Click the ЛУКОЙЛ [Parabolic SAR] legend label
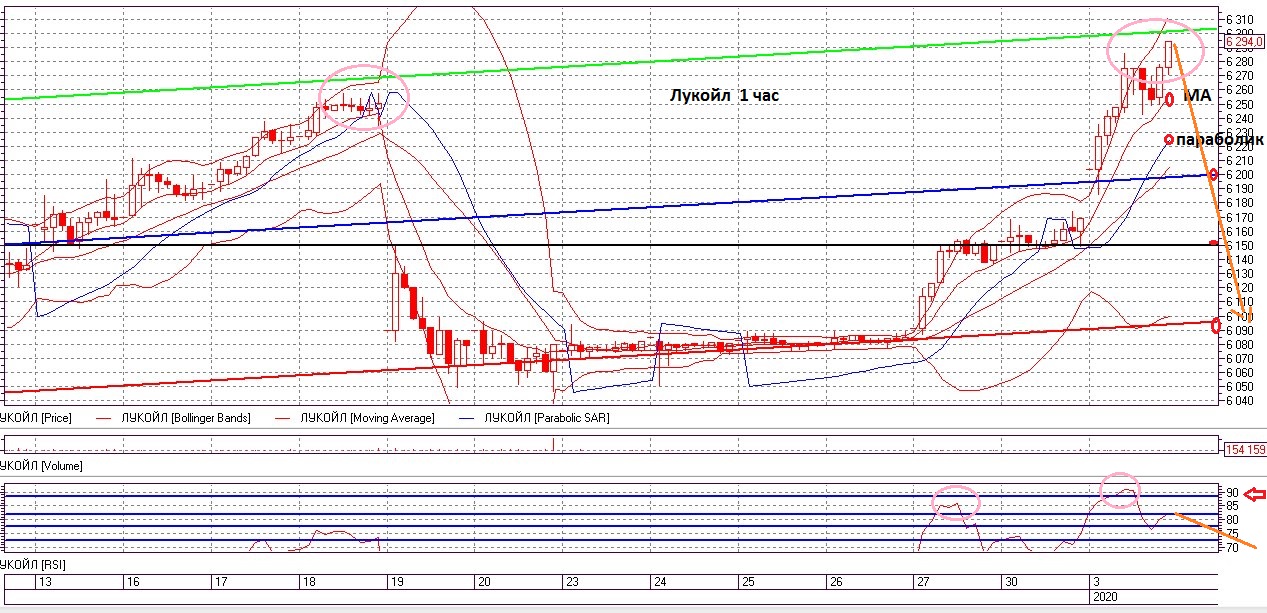The height and width of the screenshot is (613, 1267). point(546,417)
